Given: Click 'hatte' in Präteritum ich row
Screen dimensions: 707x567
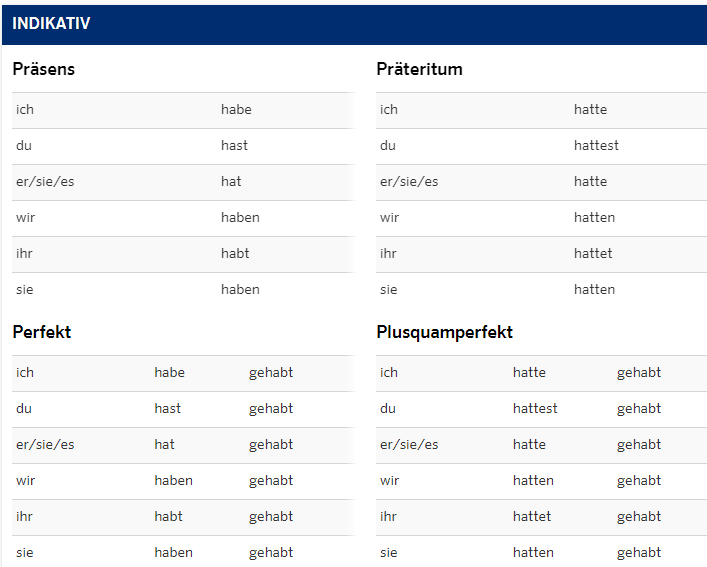Looking at the screenshot, I should [x=591, y=110].
